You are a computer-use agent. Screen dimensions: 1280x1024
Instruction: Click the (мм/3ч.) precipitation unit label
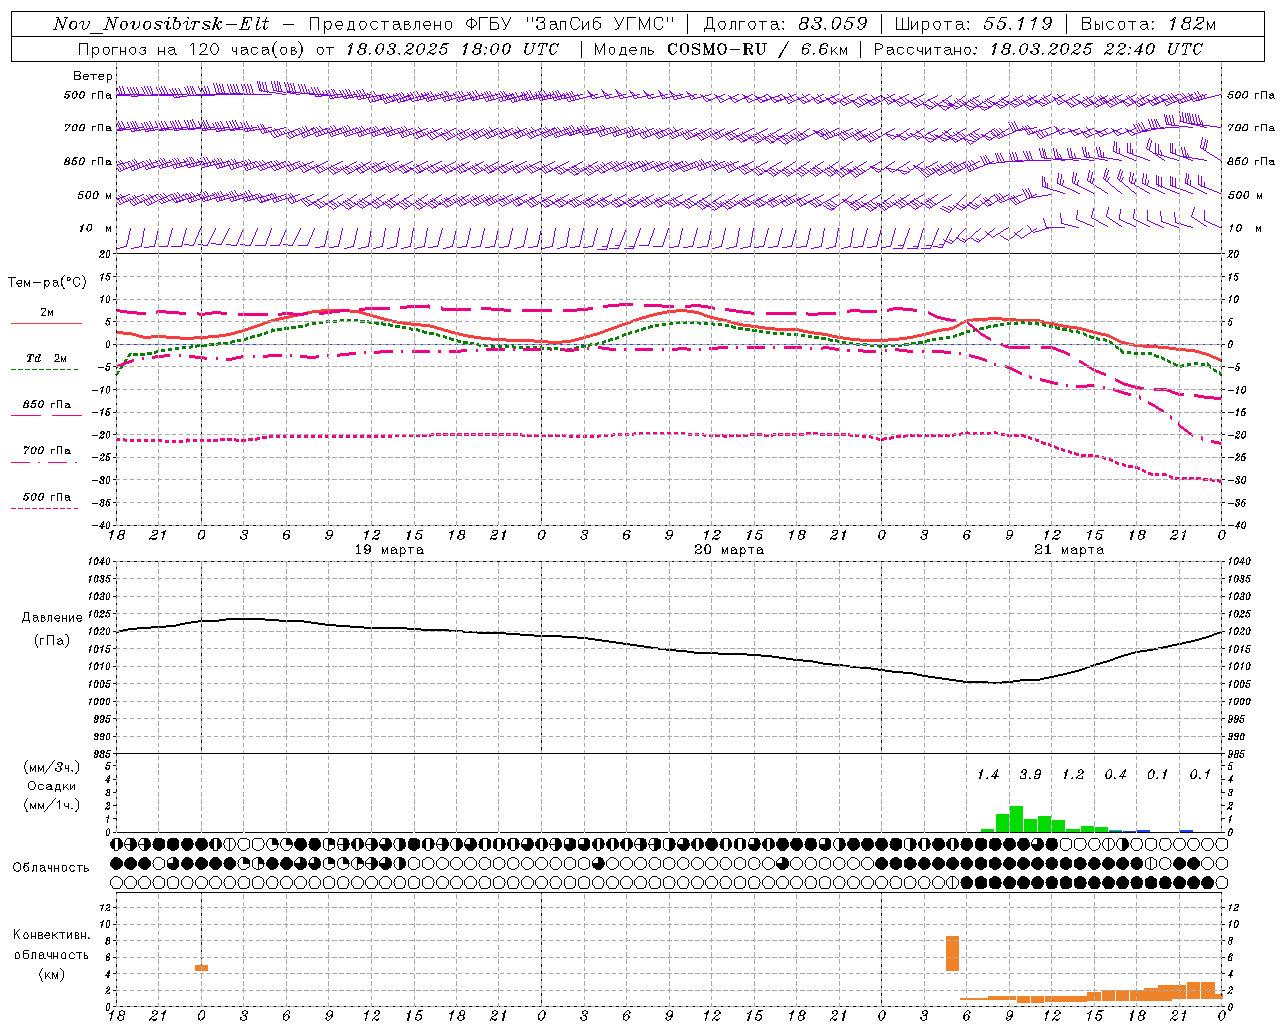click(52, 767)
